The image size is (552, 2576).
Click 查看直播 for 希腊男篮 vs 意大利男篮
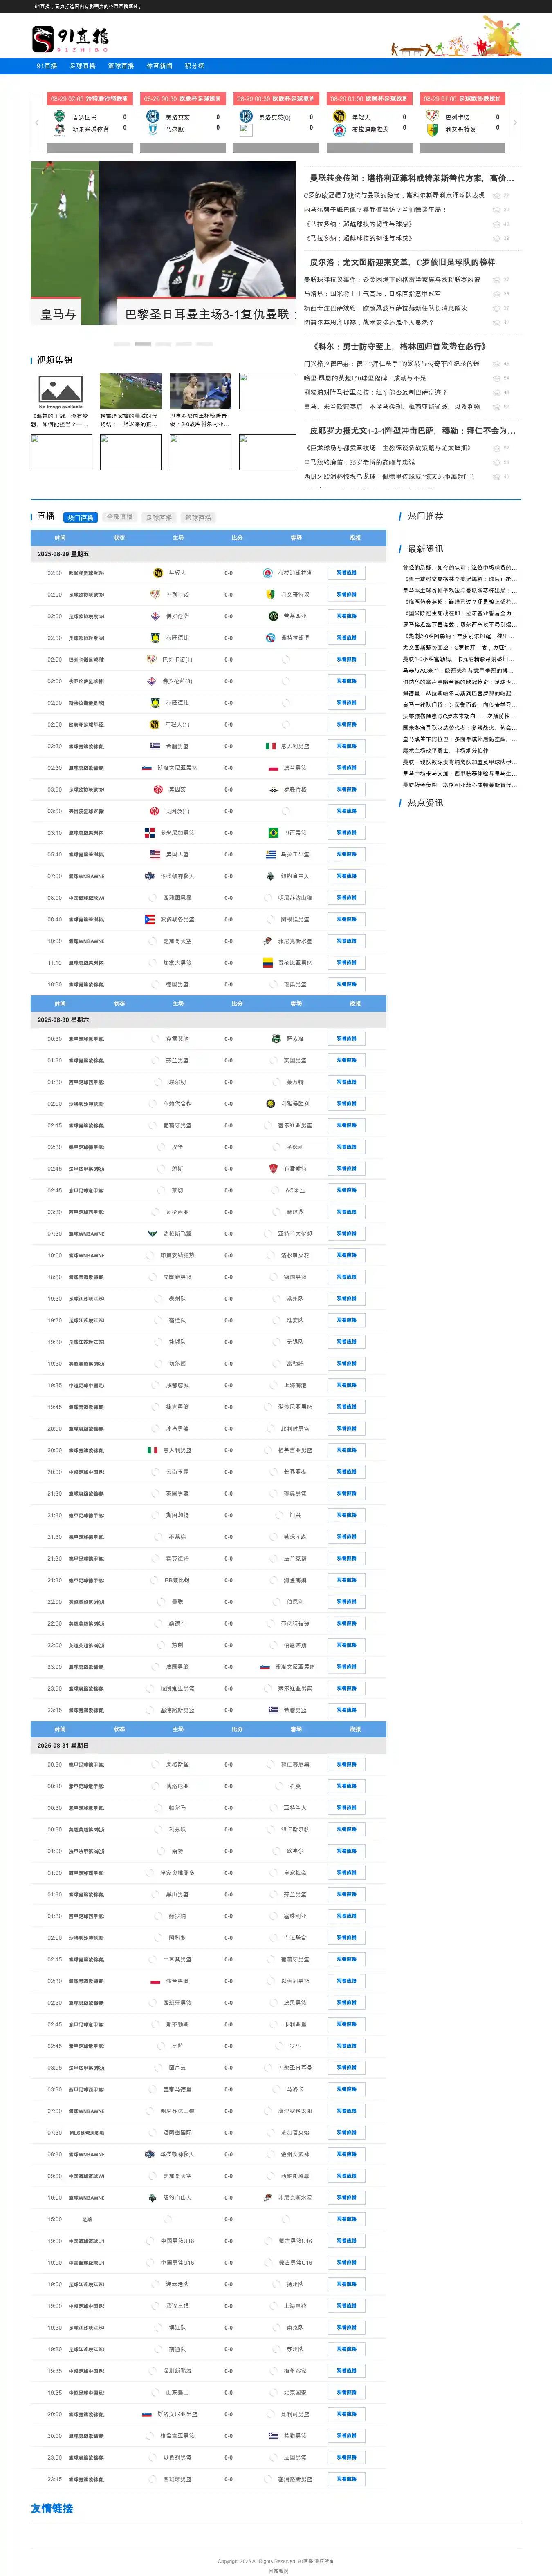(346, 746)
